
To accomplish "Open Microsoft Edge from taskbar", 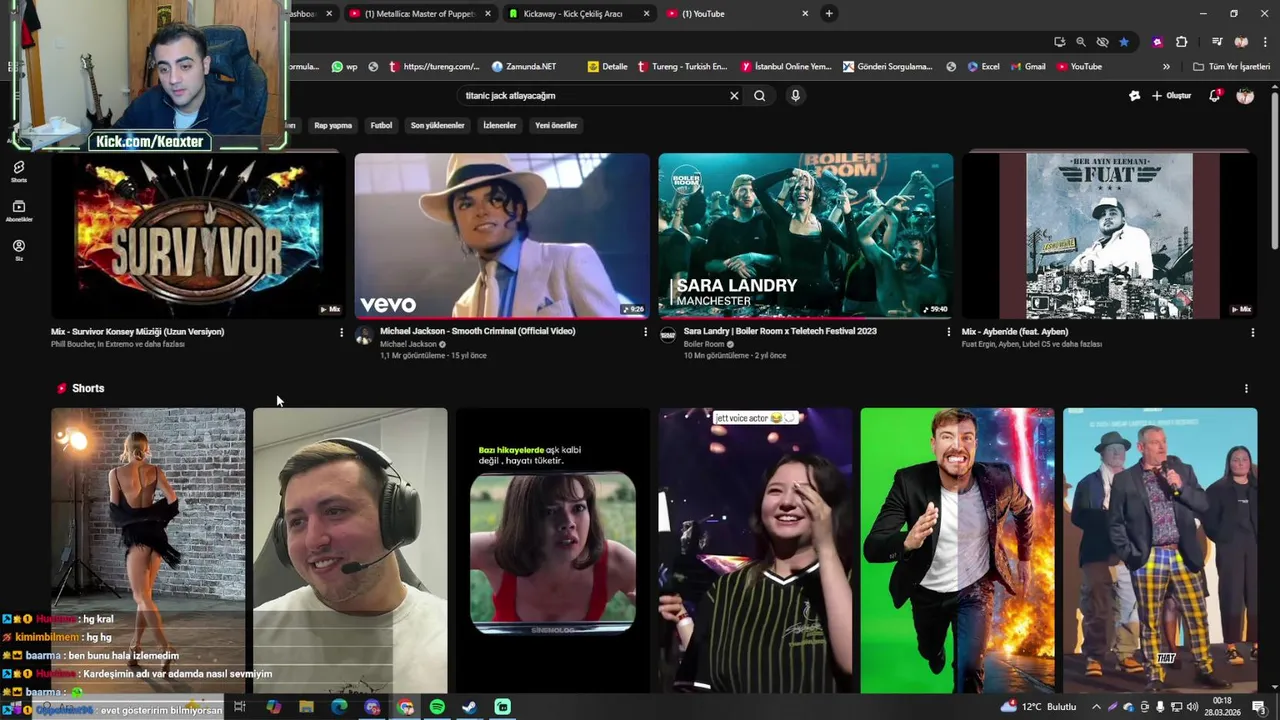I will pos(339,707).
